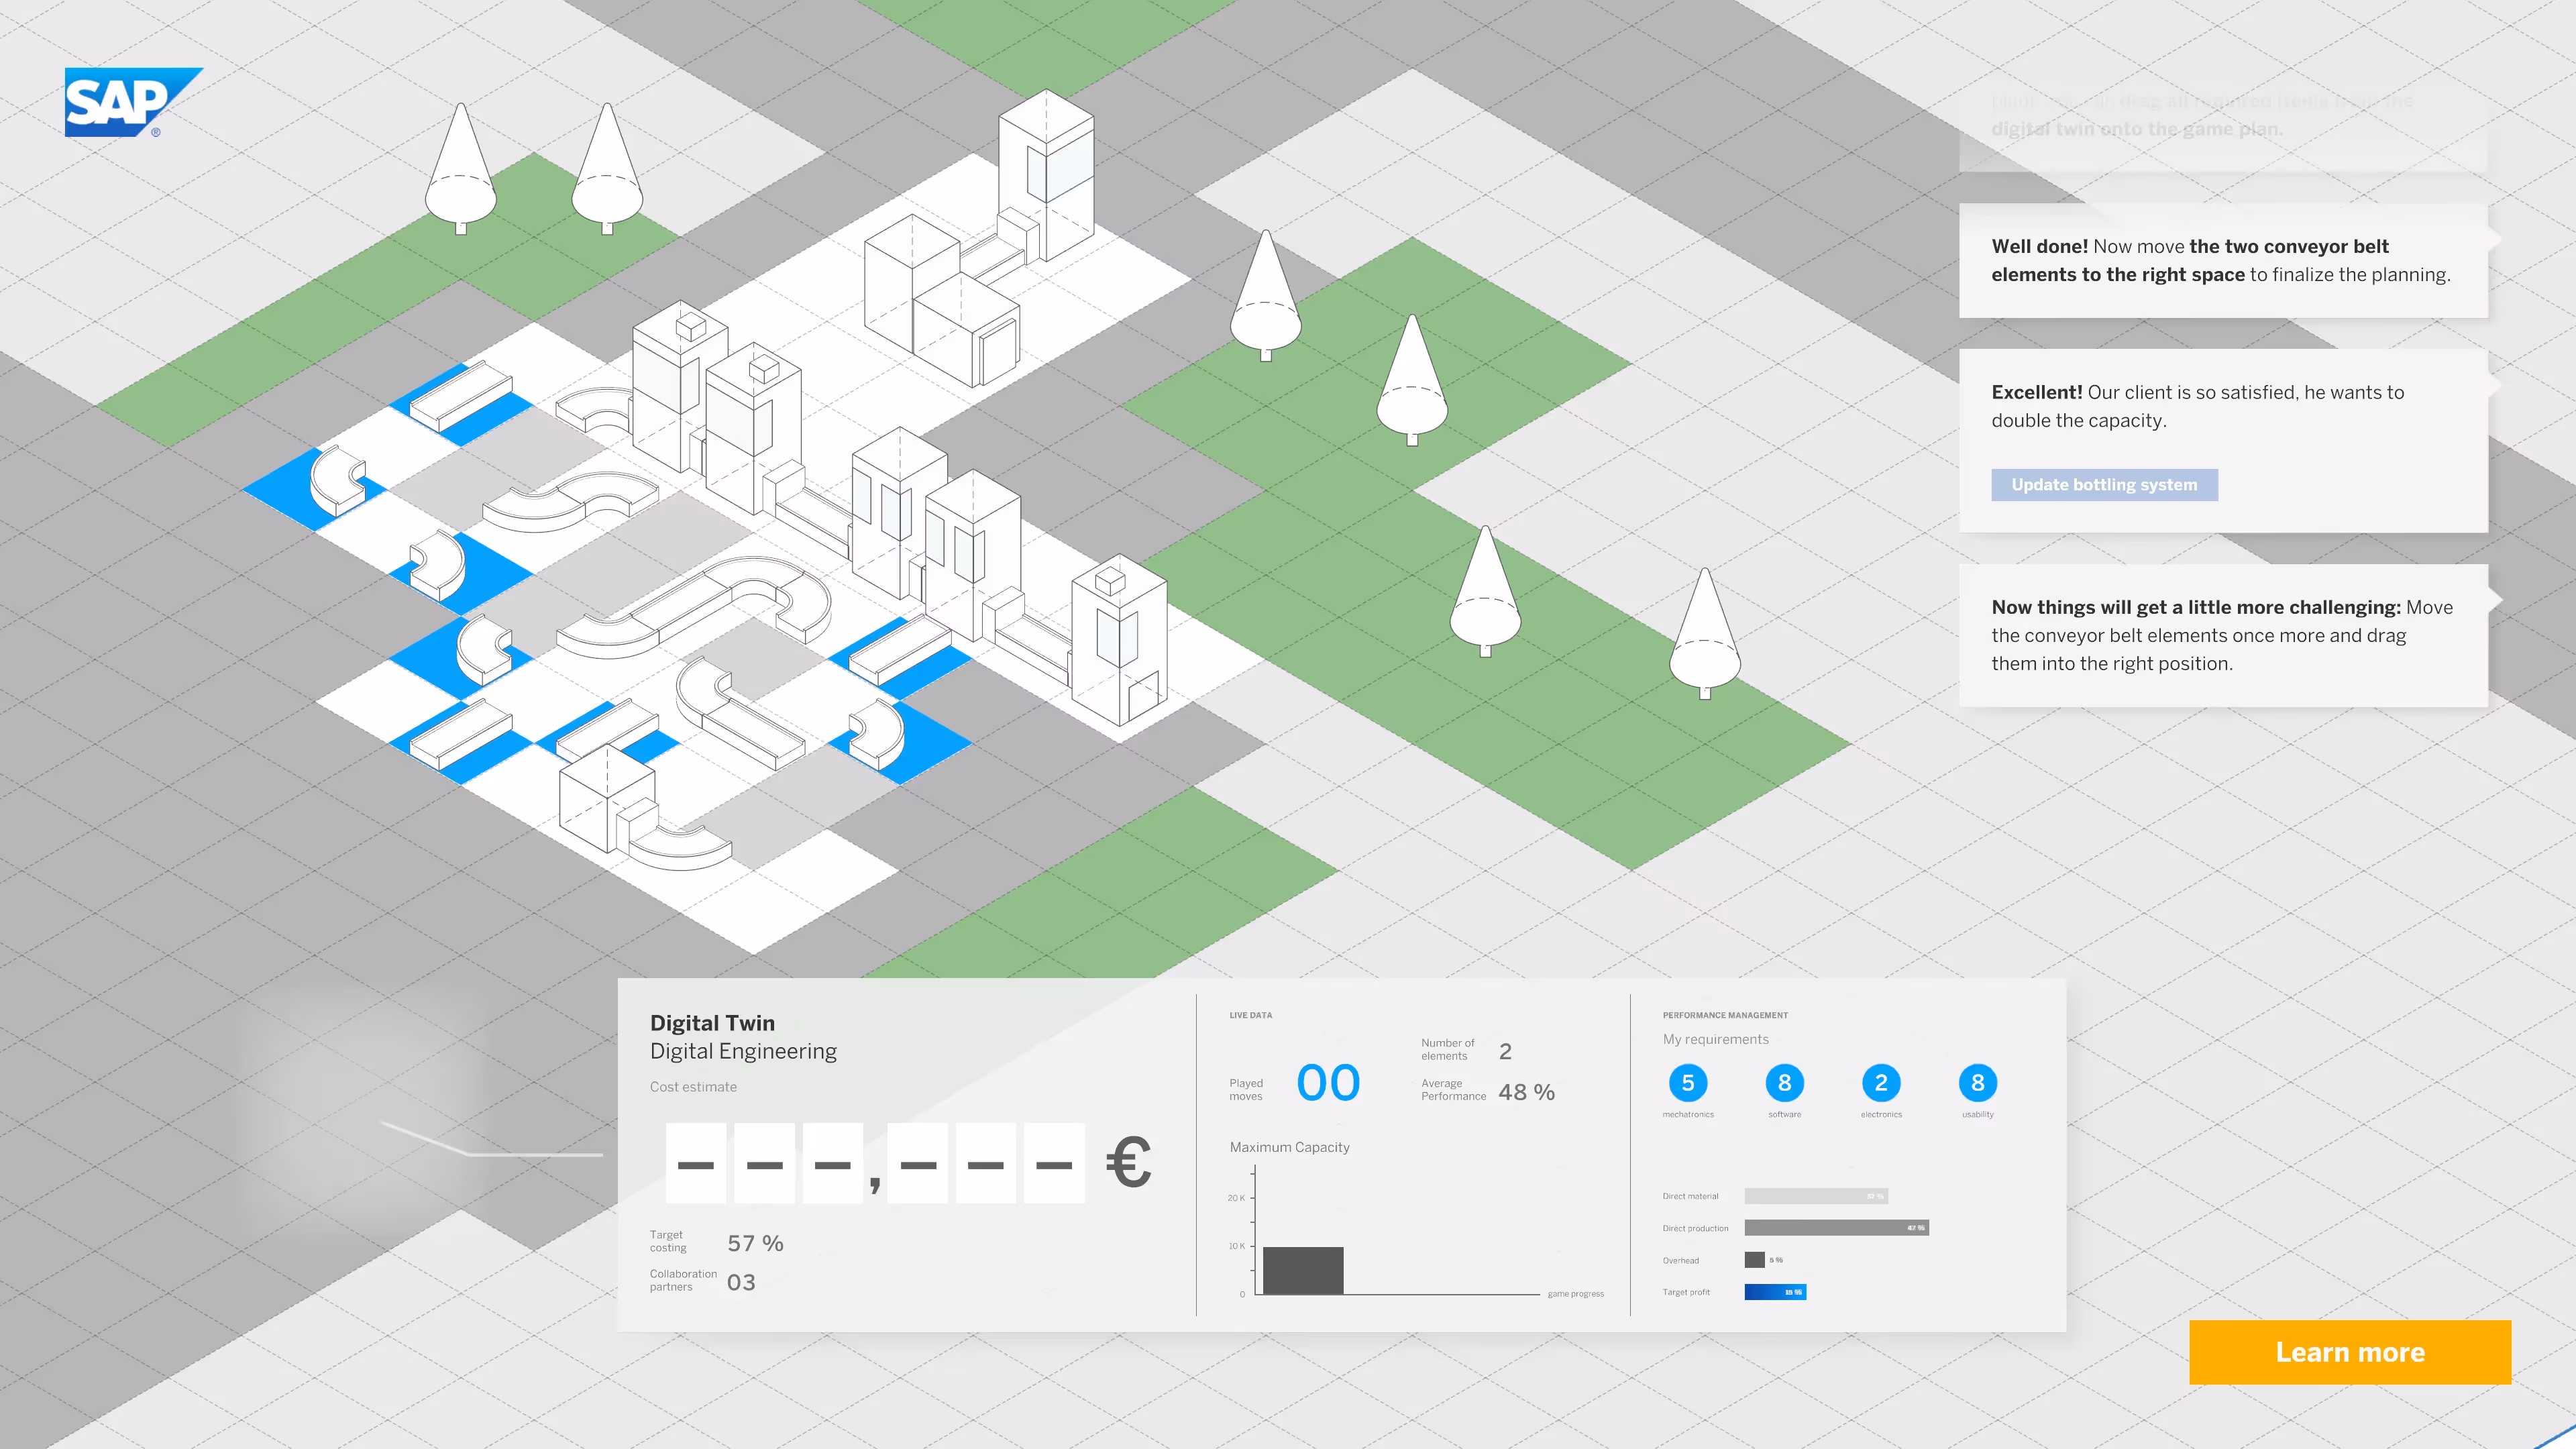2576x1449 pixels.
Task: Click the usability requirement circle showing 8
Action: click(1977, 1083)
